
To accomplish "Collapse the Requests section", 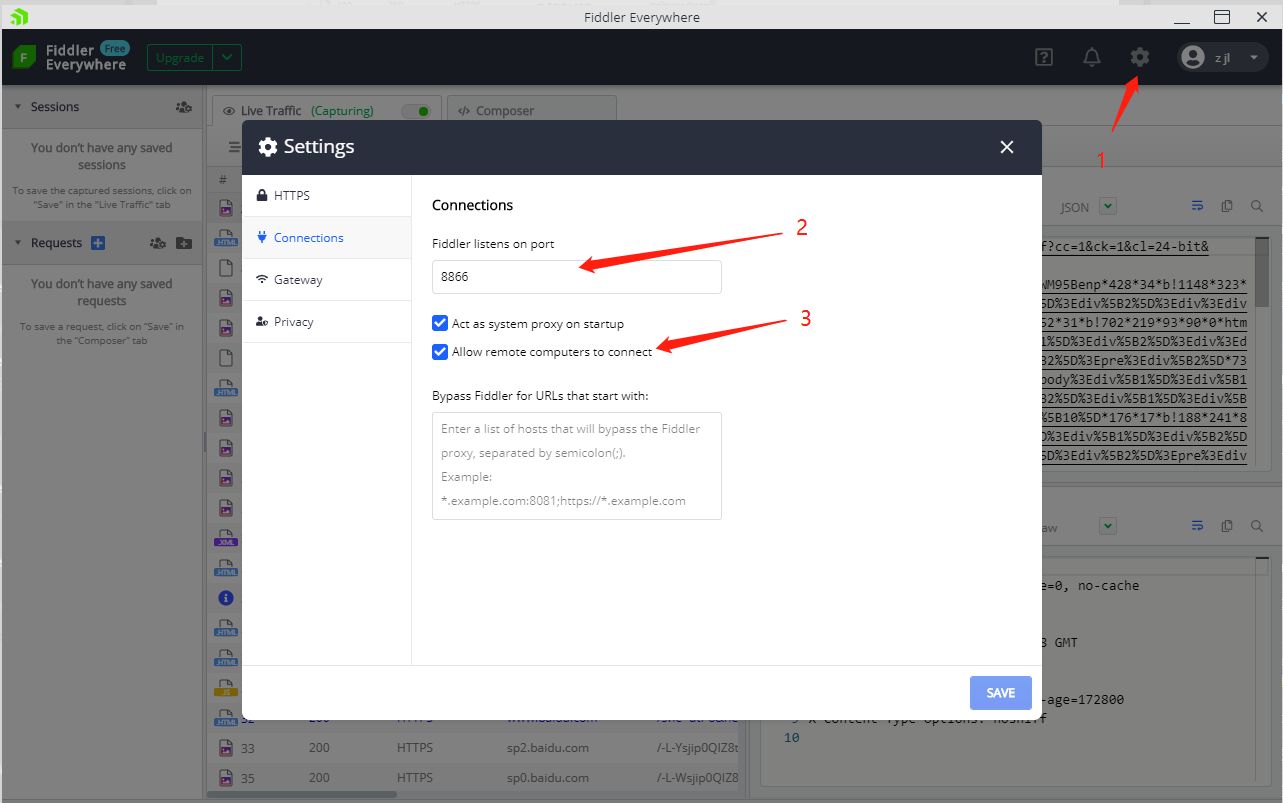I will coord(18,243).
